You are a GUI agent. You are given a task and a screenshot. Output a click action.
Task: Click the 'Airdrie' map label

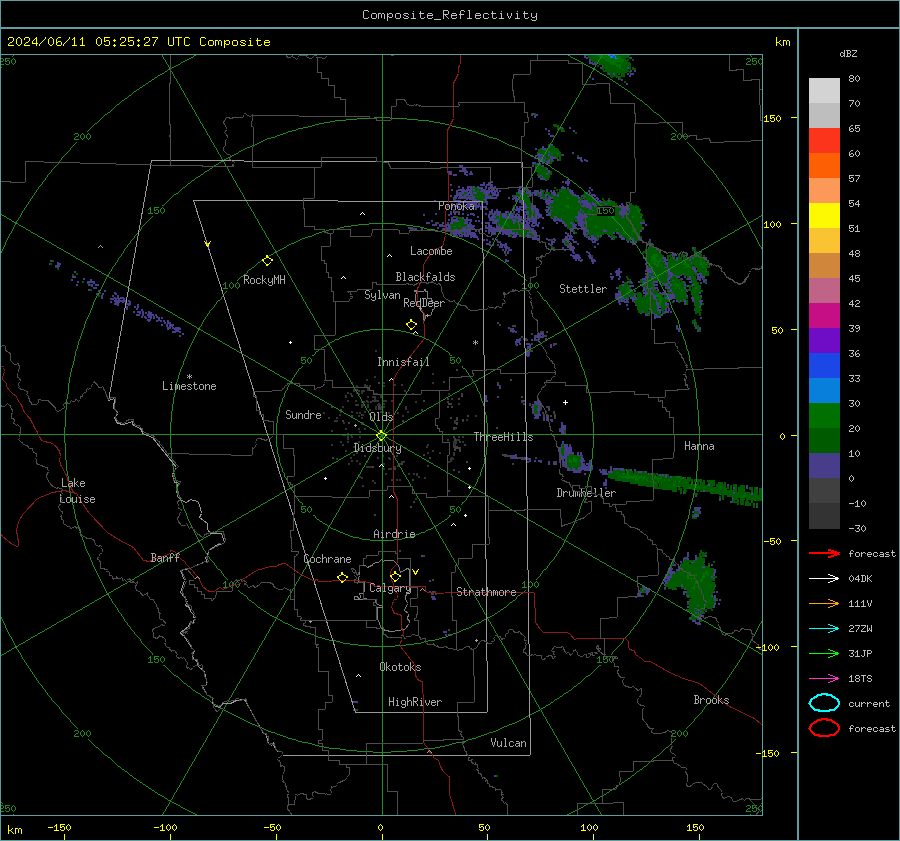click(x=394, y=534)
